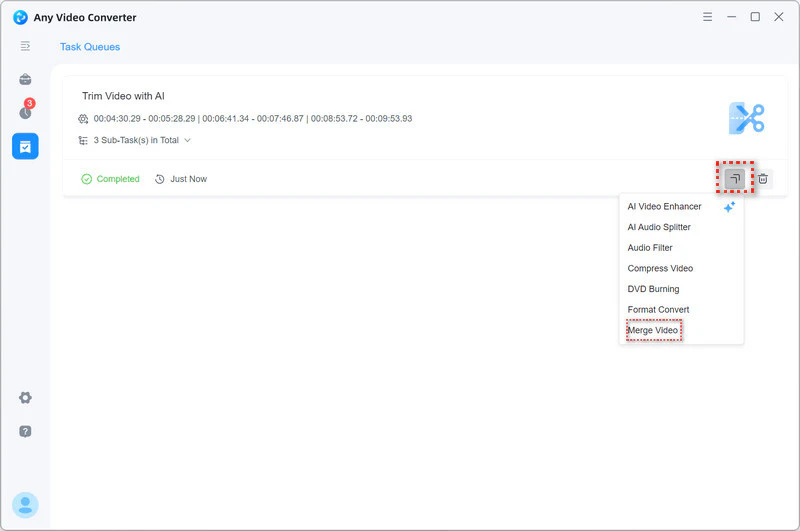Open the toolbox icon in the sidebar

click(x=25, y=80)
